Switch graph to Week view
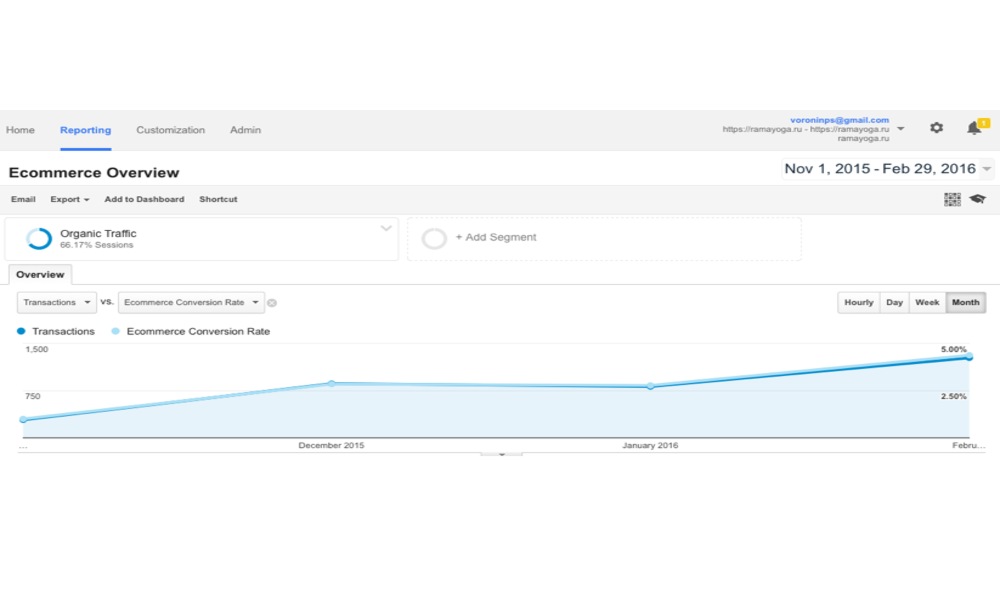The width and height of the screenshot is (1000, 612). click(927, 302)
